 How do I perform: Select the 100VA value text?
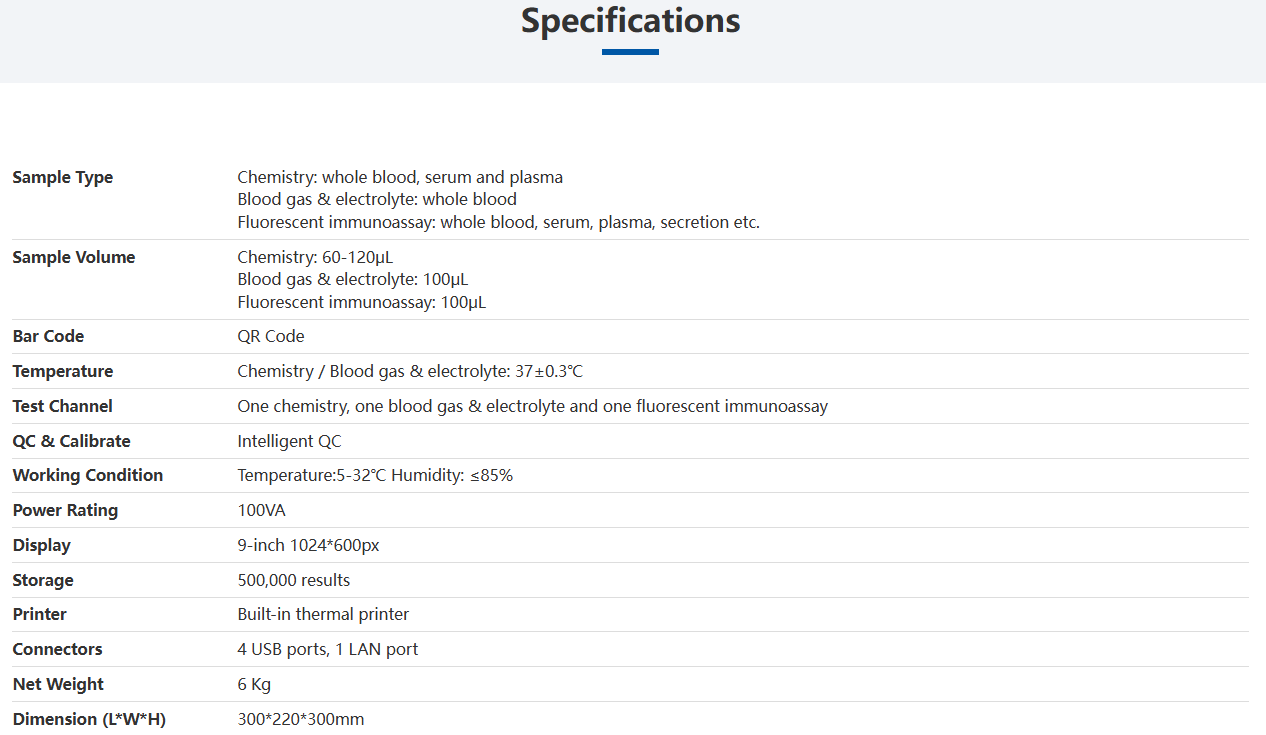pos(261,510)
